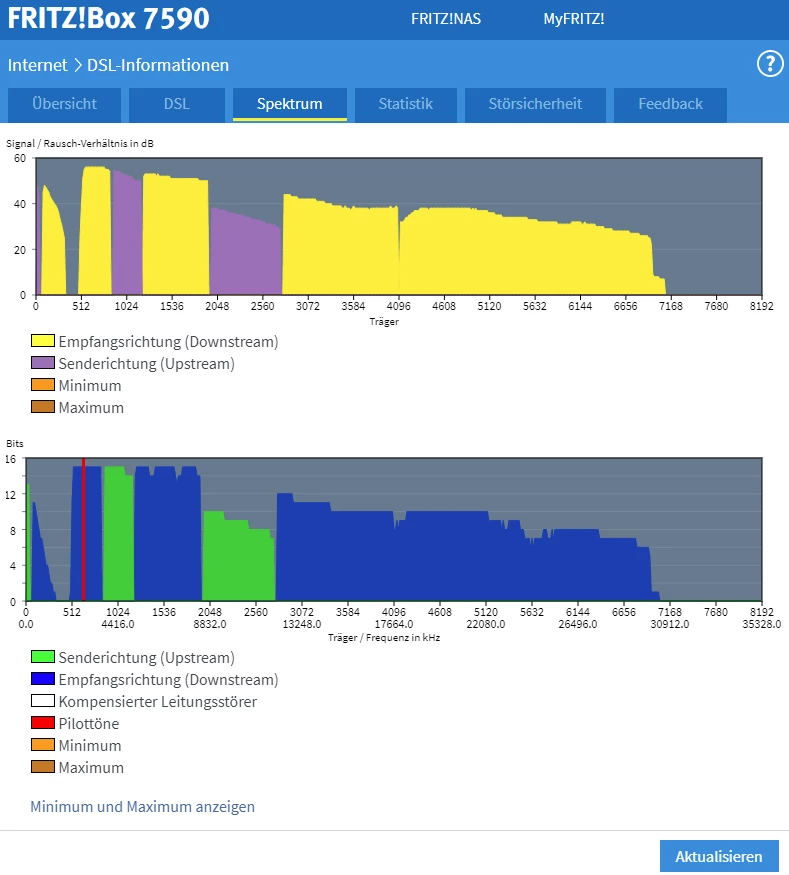This screenshot has width=789, height=875.
Task: Click red Pilottöne legend swatch
Action: coord(43,723)
